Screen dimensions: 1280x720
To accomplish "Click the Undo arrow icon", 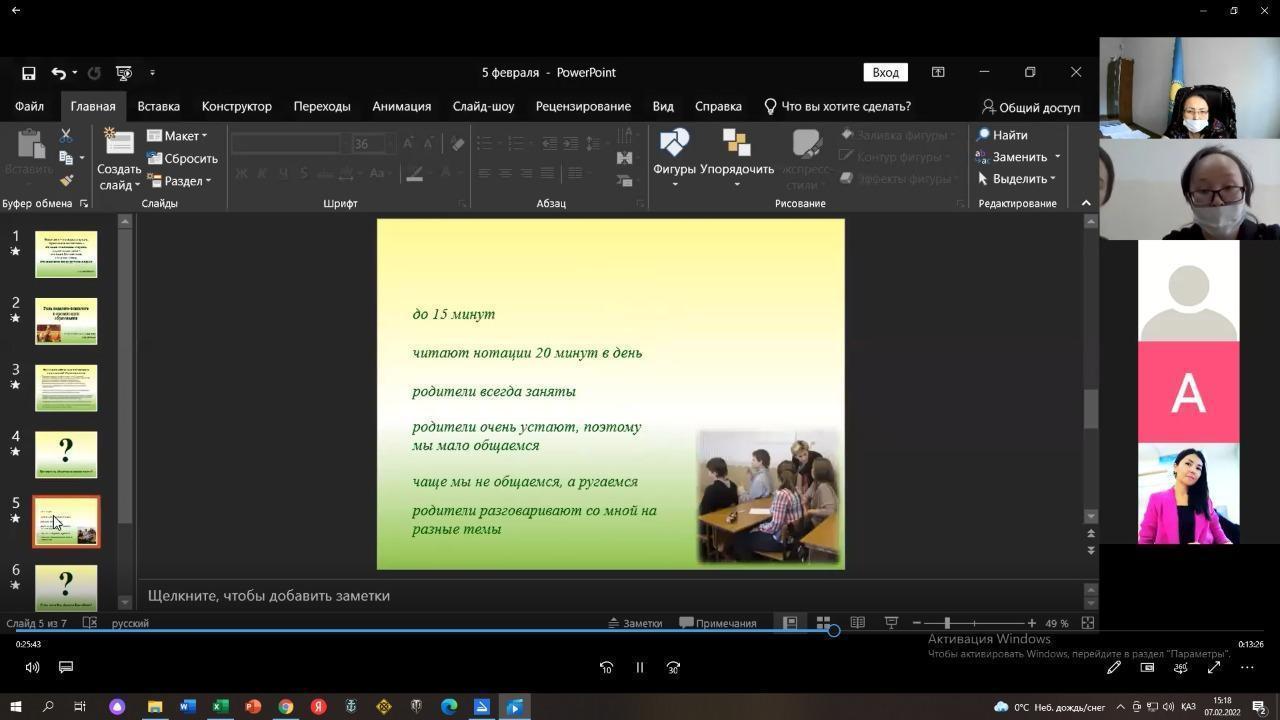I will pos(59,73).
